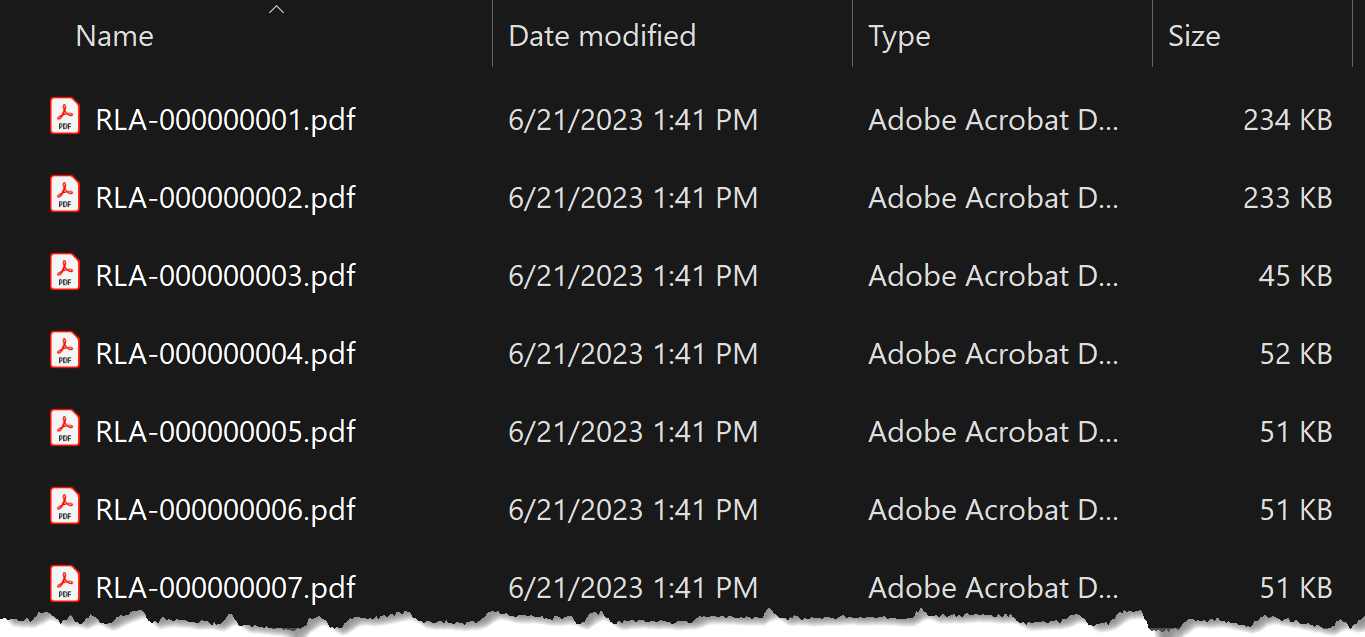Select file name RLA-000000001.pdf
Viewport: 1365px width, 637px height.
226,120
